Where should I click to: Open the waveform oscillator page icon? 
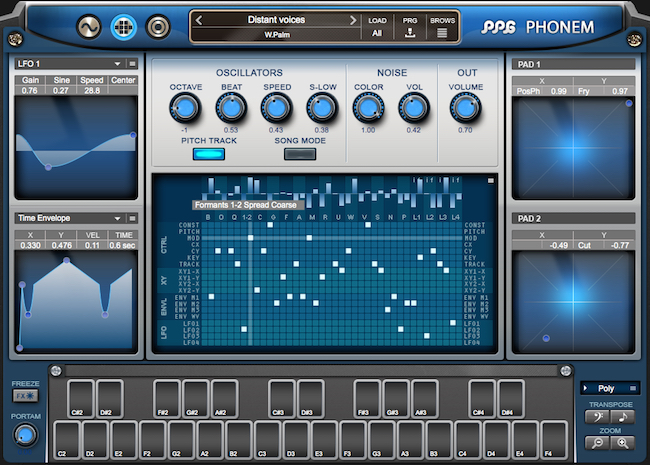(x=89, y=27)
